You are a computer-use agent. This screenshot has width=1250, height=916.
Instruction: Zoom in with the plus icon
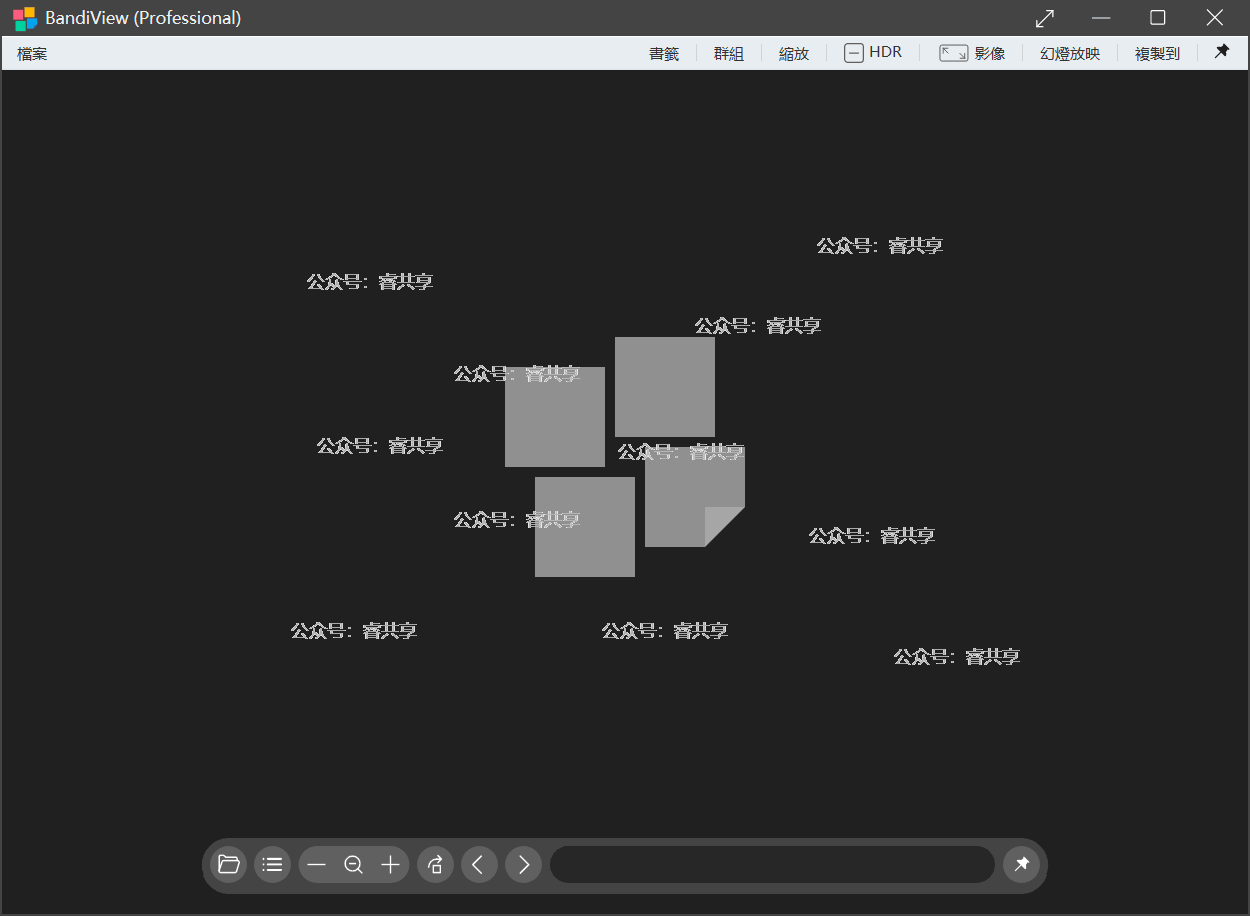pyautogui.click(x=390, y=865)
